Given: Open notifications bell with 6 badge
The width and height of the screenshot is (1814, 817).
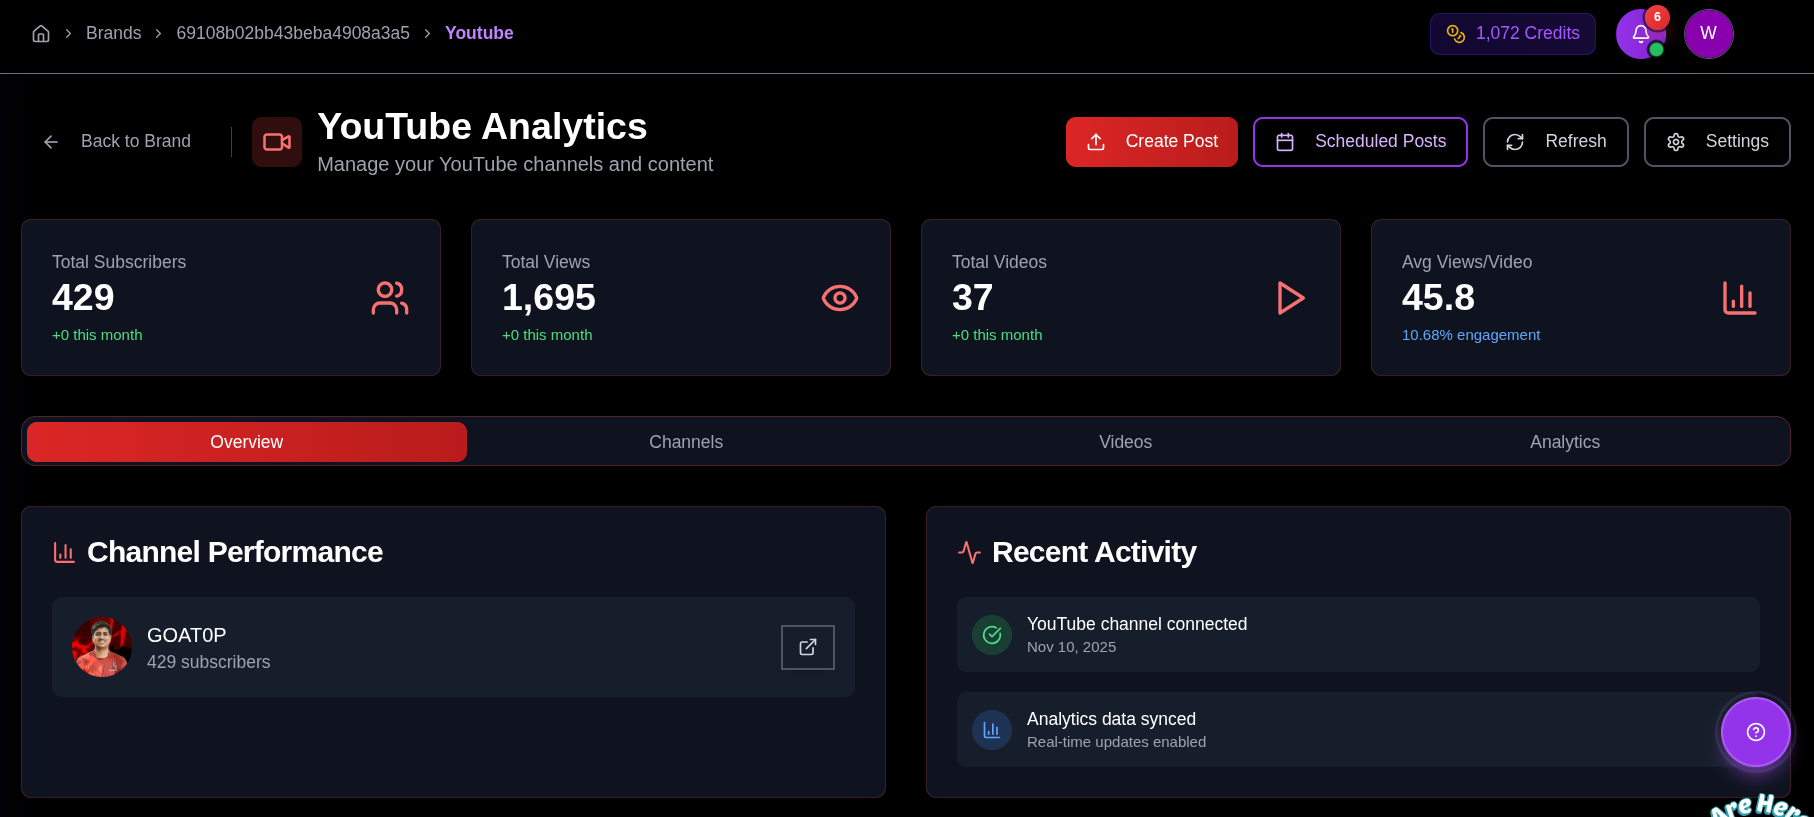Looking at the screenshot, I should tap(1641, 34).
